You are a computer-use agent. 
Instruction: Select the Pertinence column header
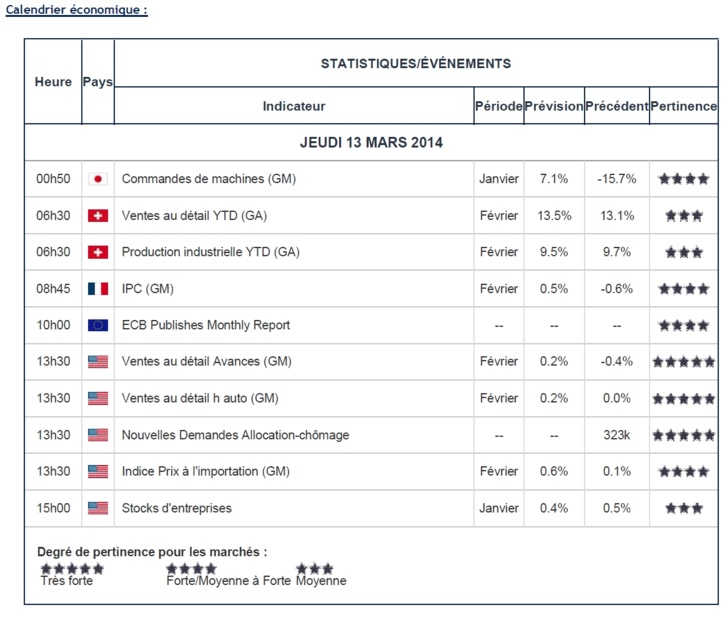point(684,106)
